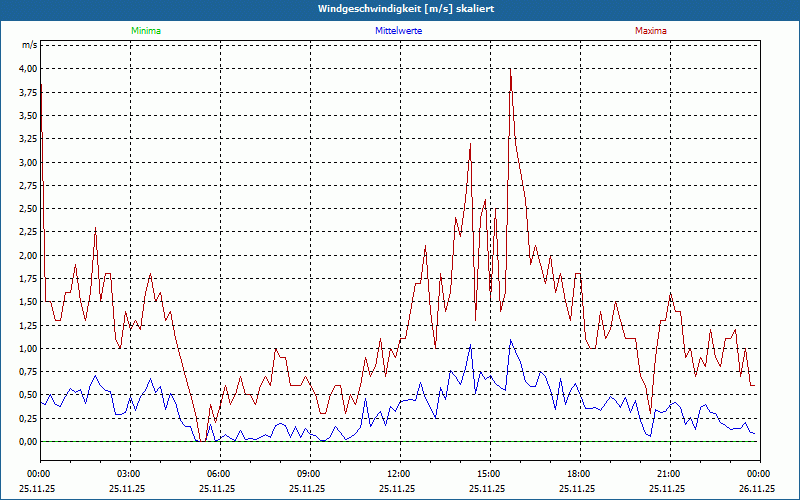
Task: Click the 09:00 time axis label
Action: point(309,473)
